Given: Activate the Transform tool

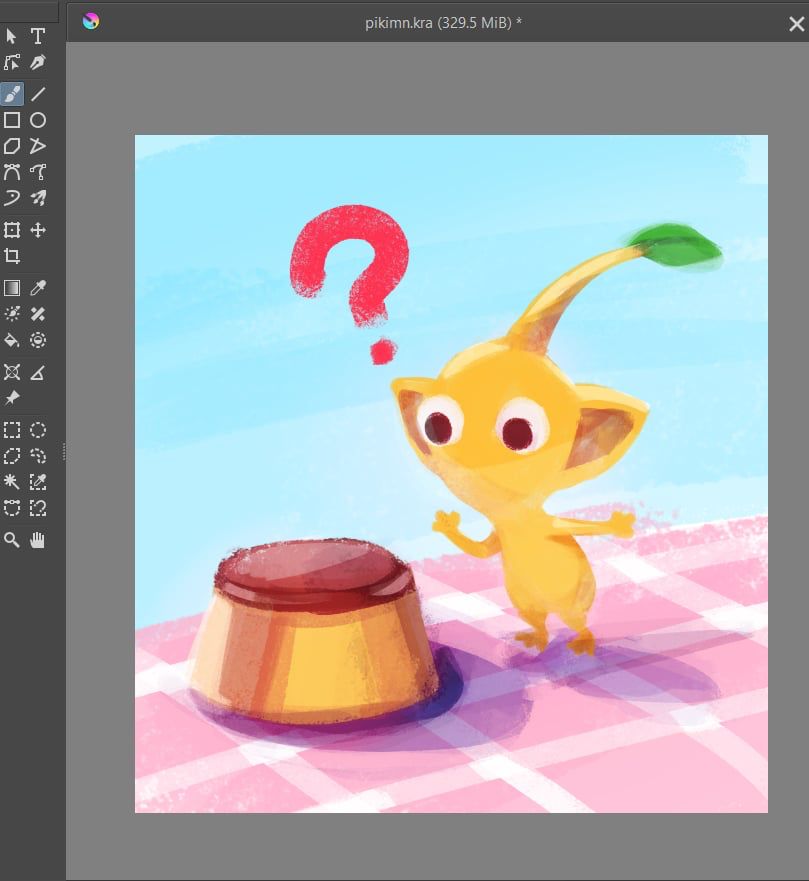Looking at the screenshot, I should pos(12,230).
